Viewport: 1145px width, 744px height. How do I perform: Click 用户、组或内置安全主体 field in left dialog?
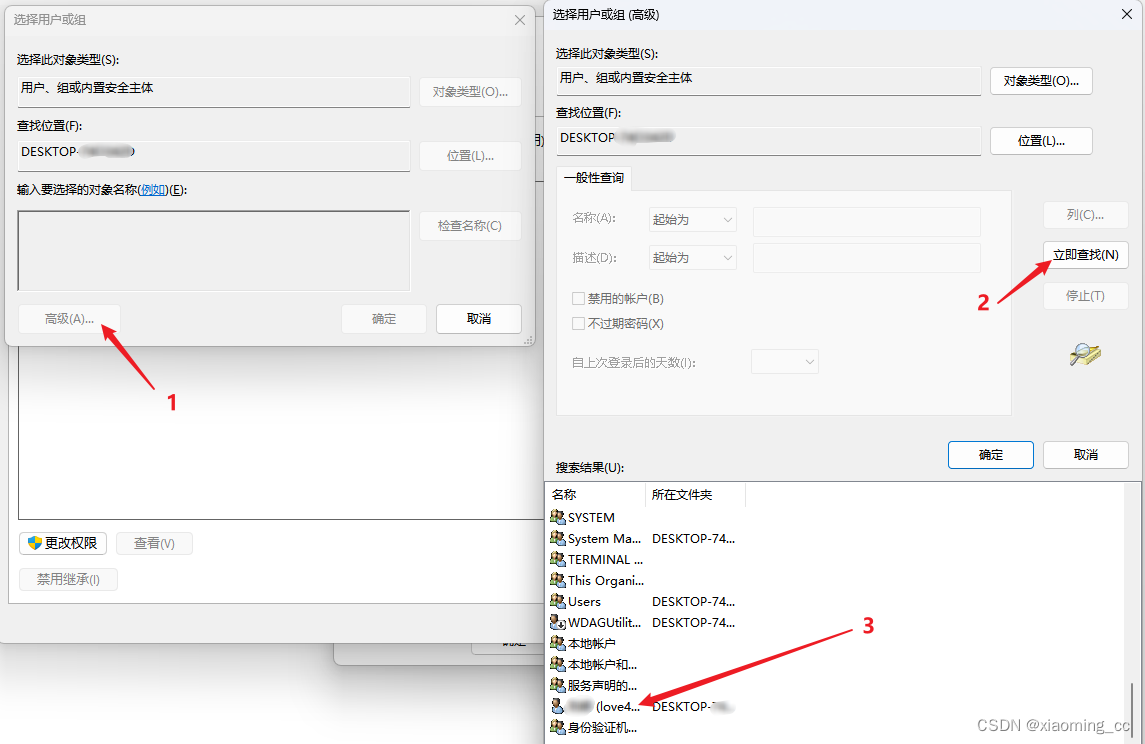pos(214,91)
